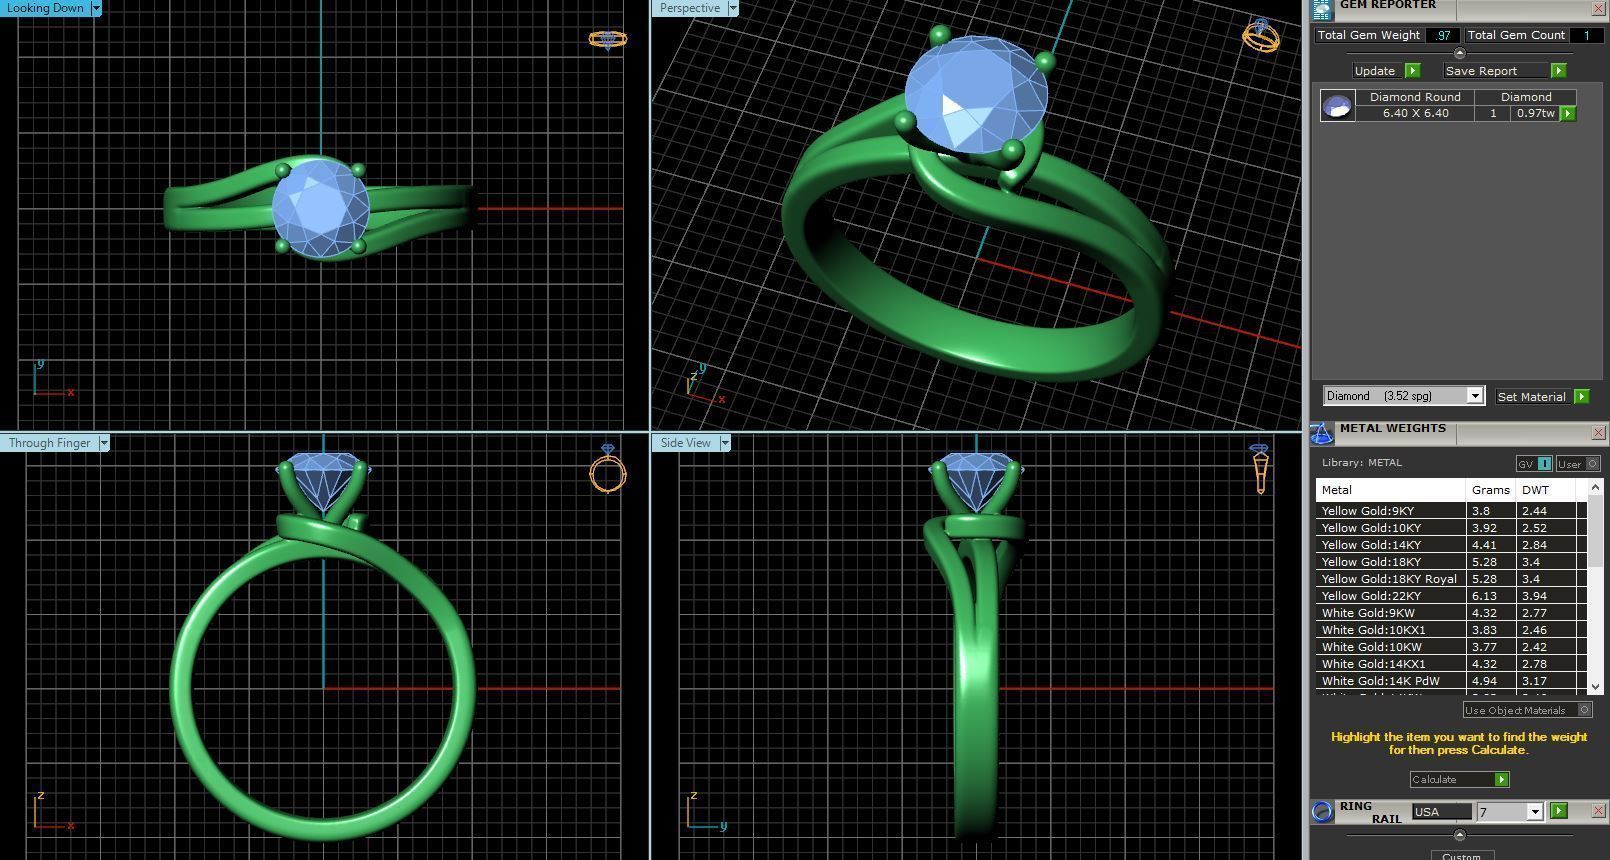1610x860 pixels.
Task: Select the Yellow Gold:22KY row
Action: pos(1451,596)
